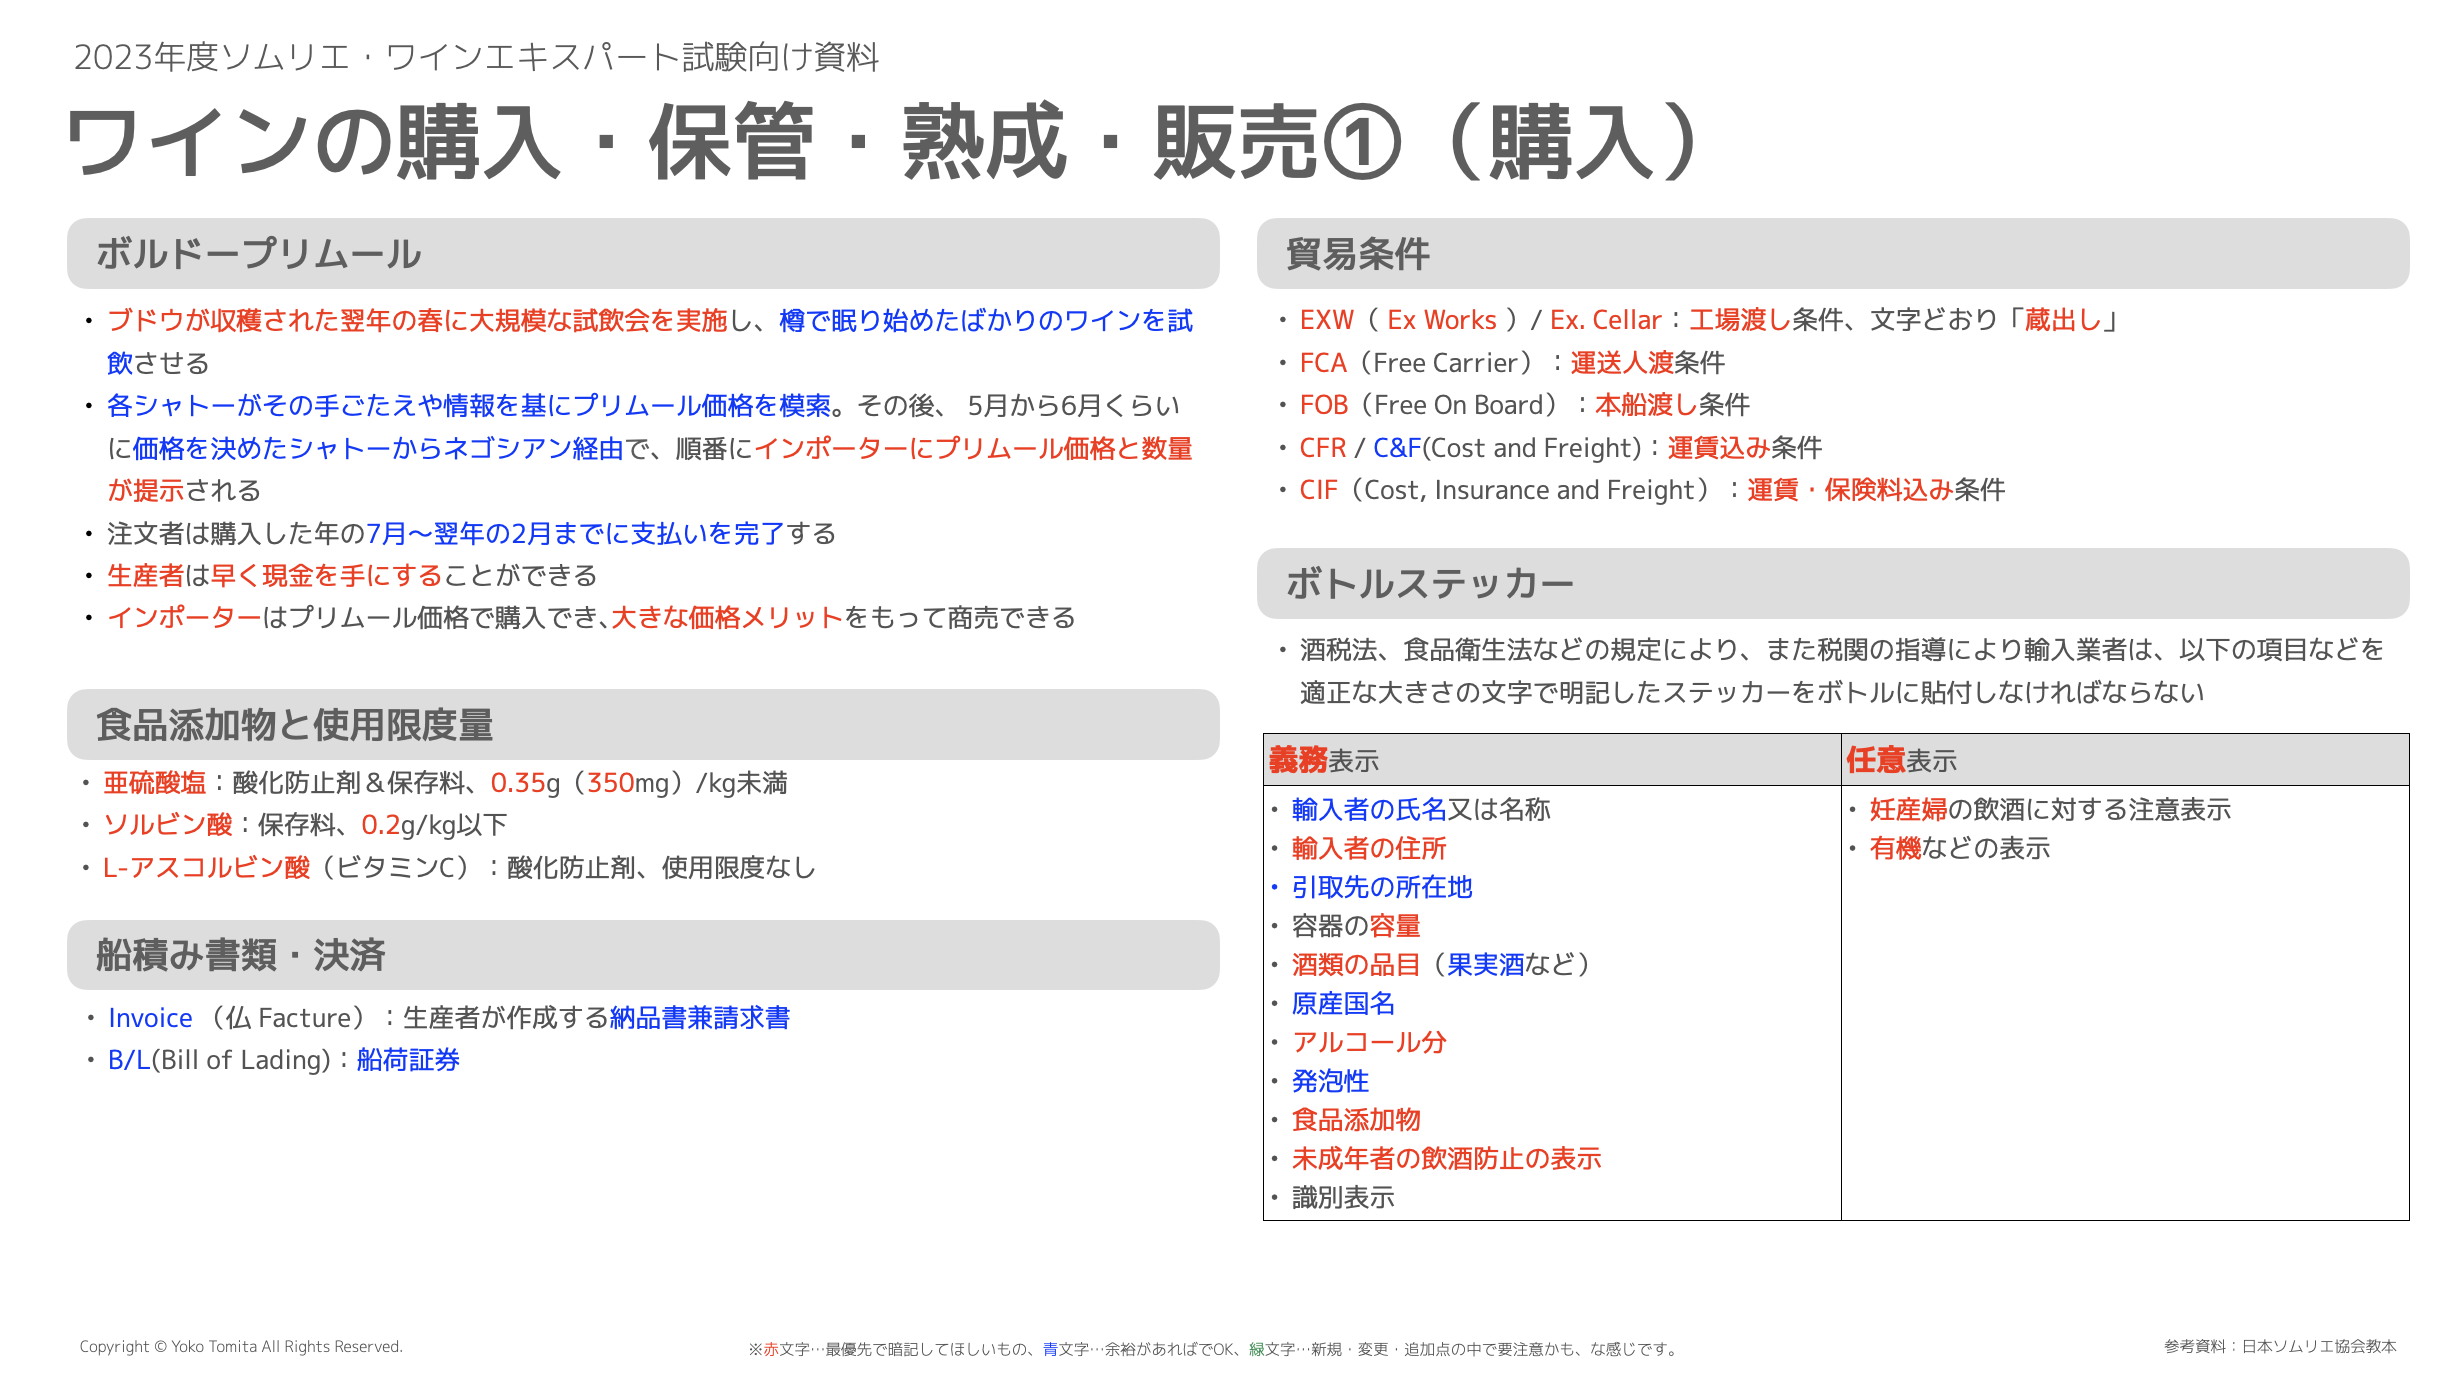2462x1382 pixels.
Task: Click the B/L (Bill of Lading) line
Action: coord(283,1059)
